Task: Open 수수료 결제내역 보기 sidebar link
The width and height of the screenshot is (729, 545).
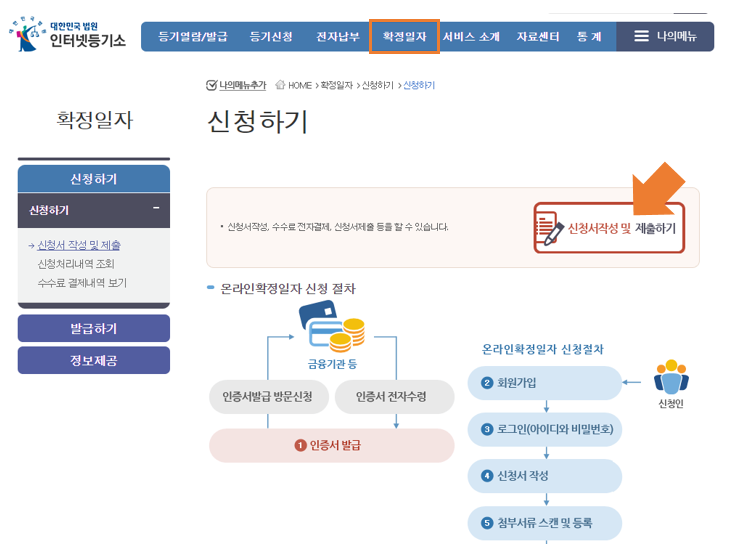Action: [x=82, y=283]
